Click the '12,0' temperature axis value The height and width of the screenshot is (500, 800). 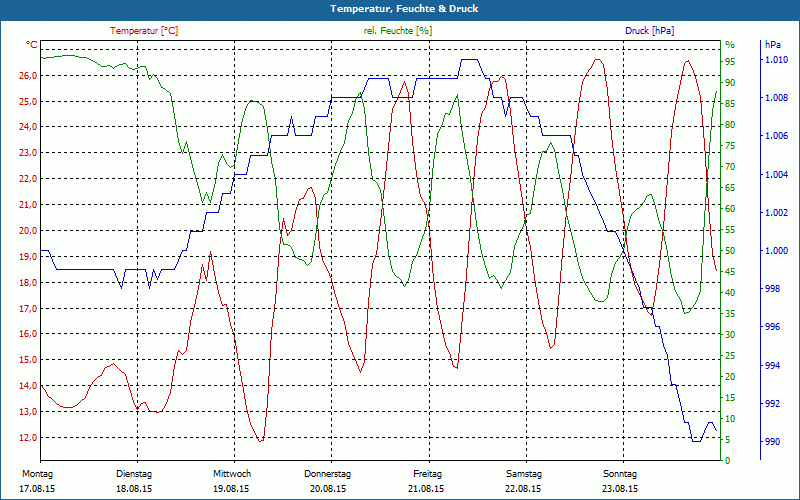click(x=28, y=438)
